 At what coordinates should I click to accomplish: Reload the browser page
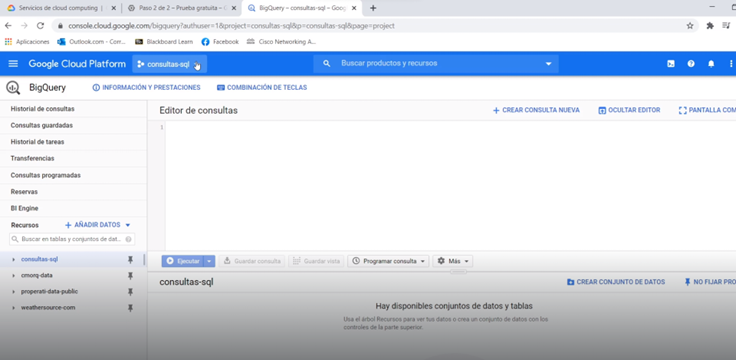point(40,26)
